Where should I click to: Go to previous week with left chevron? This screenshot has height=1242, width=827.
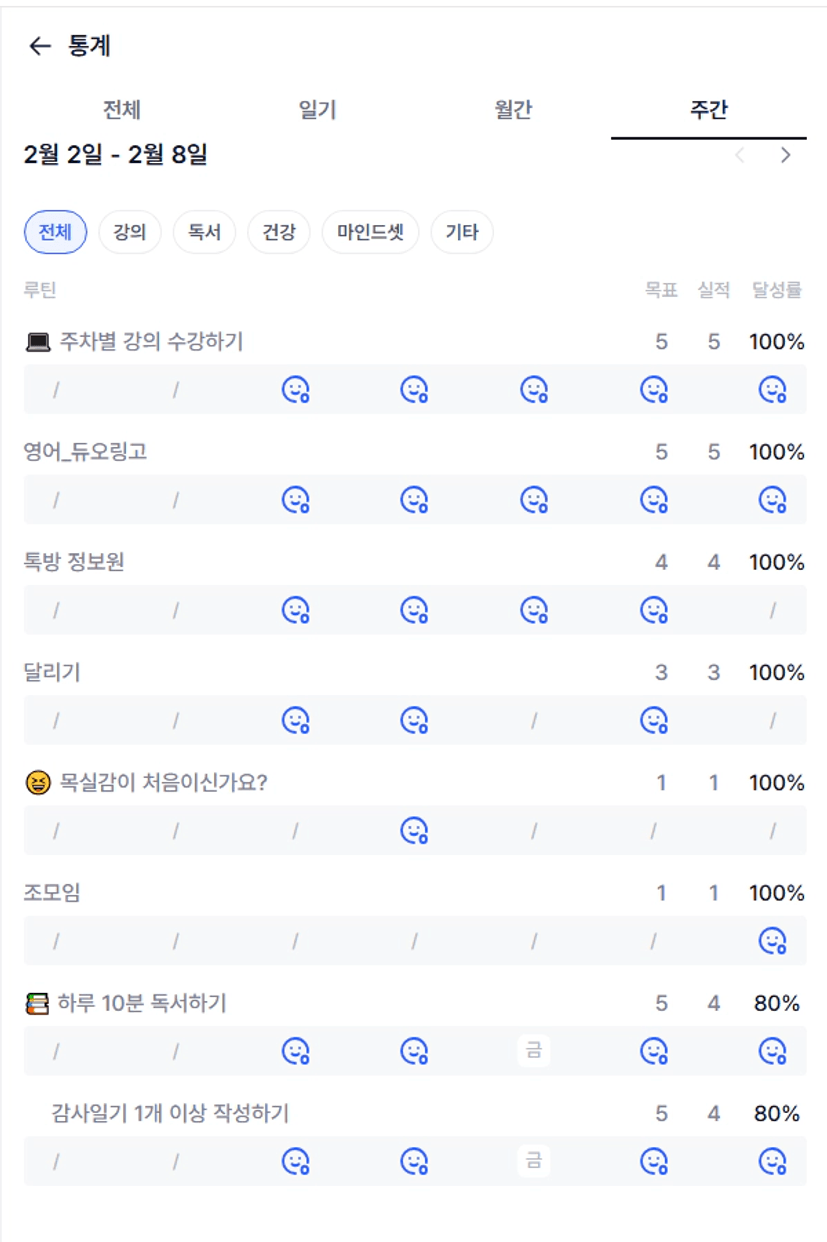point(740,155)
